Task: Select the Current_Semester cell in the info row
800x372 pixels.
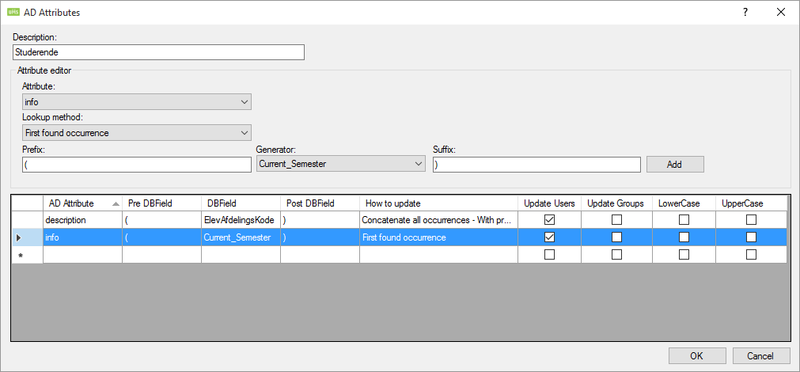Action: coord(241,237)
